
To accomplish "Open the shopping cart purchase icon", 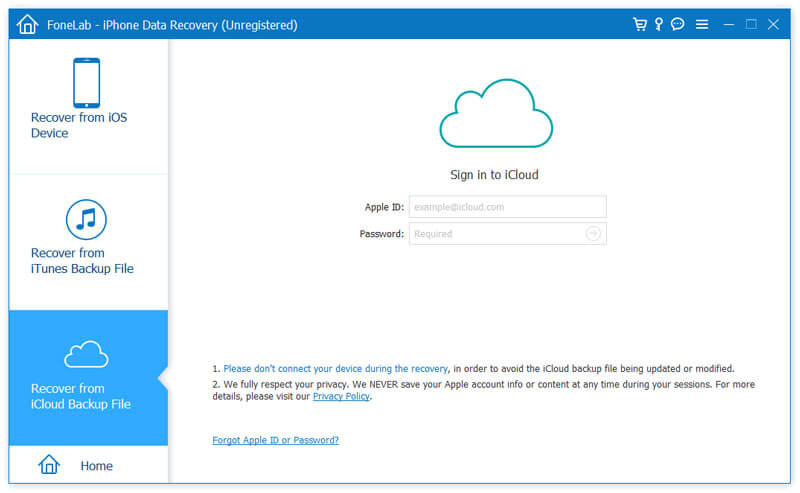I will pos(640,24).
